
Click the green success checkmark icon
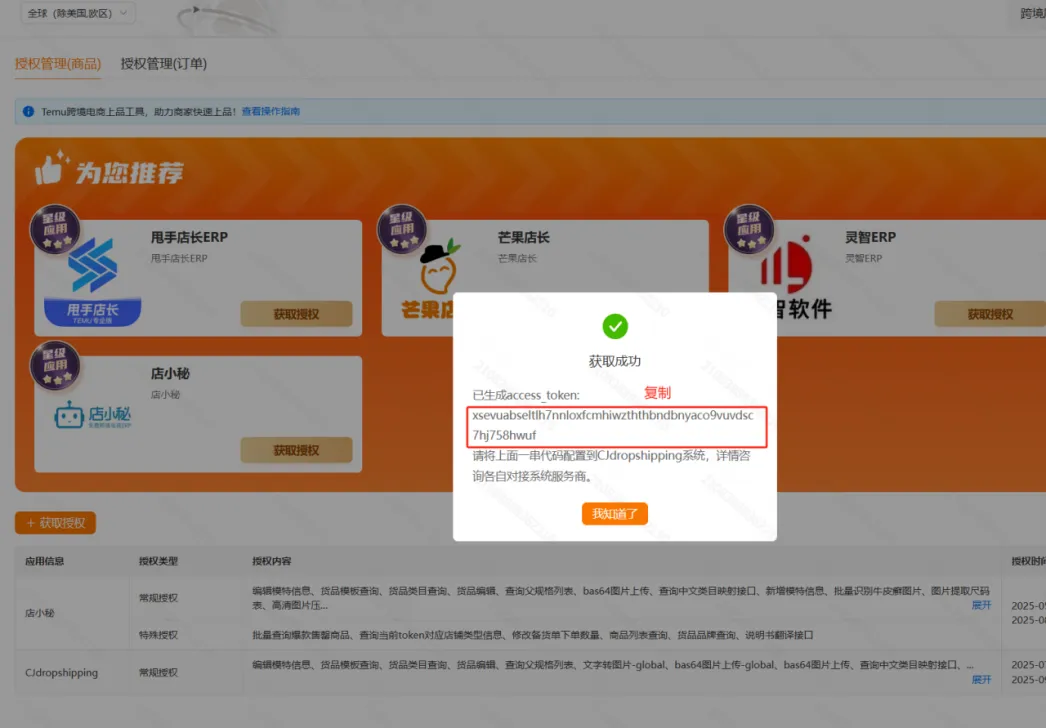[615, 326]
